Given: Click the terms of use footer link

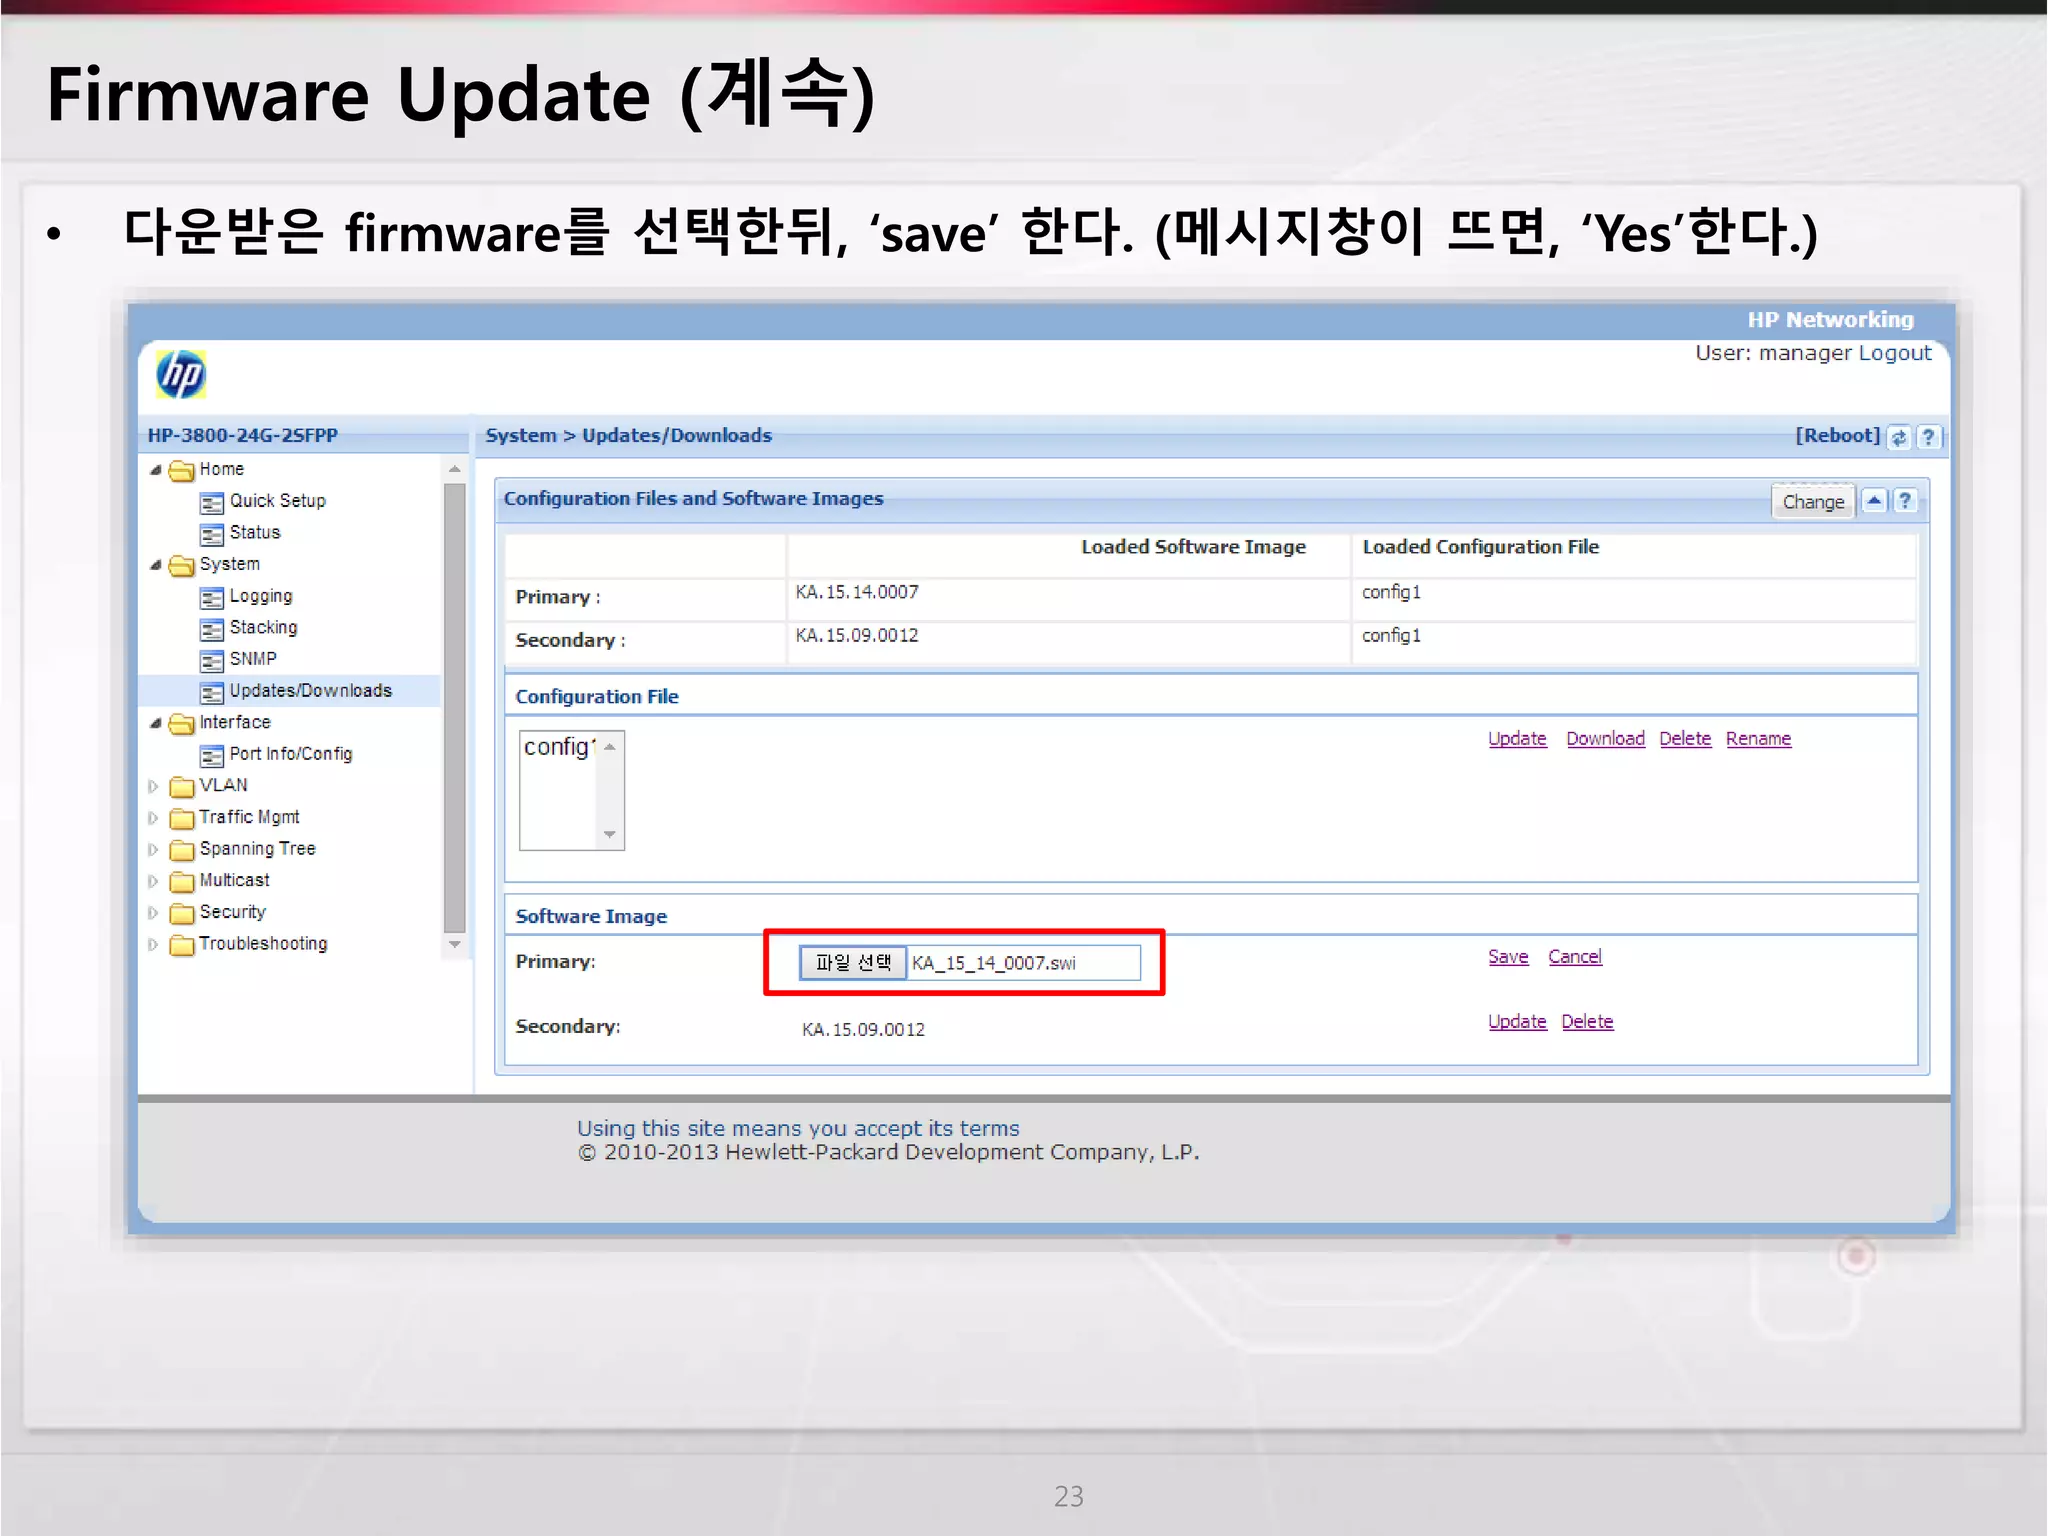Looking at the screenshot, I should (x=798, y=1129).
